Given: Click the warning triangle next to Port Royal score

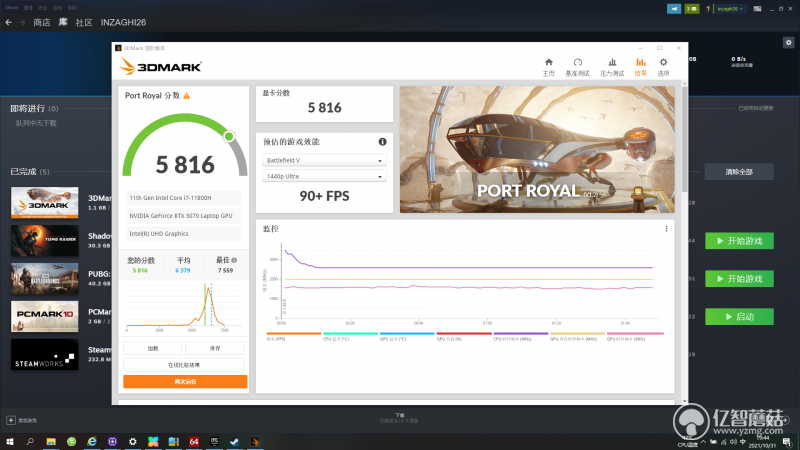Looking at the screenshot, I should click(187, 95).
